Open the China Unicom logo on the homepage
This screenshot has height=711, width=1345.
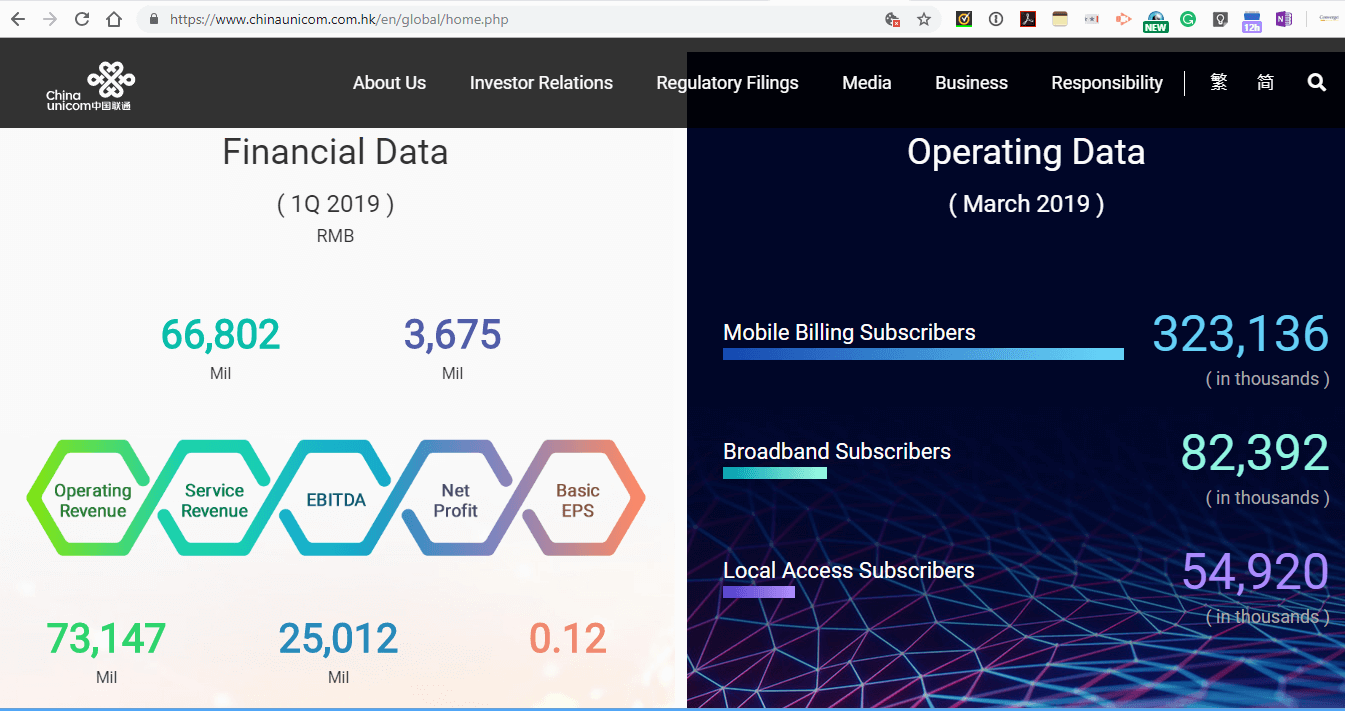[90, 84]
